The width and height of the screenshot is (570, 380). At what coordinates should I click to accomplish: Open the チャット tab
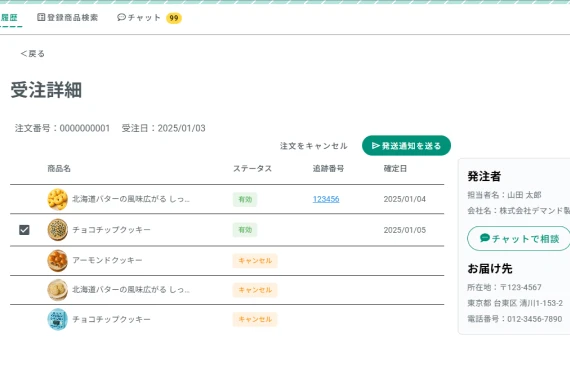point(139,17)
